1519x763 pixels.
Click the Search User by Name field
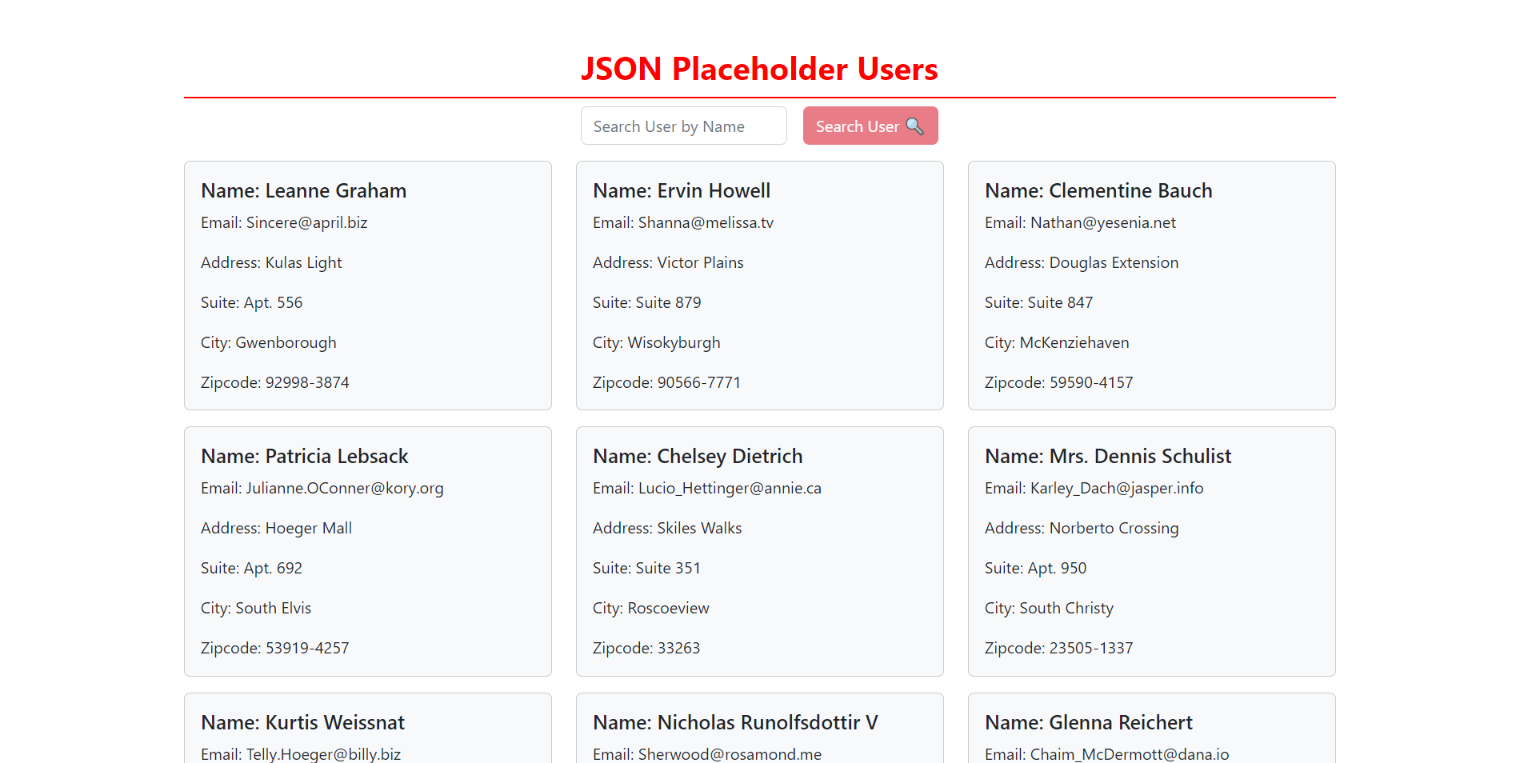coord(684,126)
